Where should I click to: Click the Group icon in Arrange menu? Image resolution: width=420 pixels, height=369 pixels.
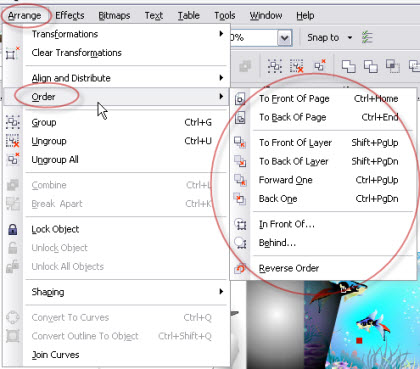pyautogui.click(x=13, y=122)
